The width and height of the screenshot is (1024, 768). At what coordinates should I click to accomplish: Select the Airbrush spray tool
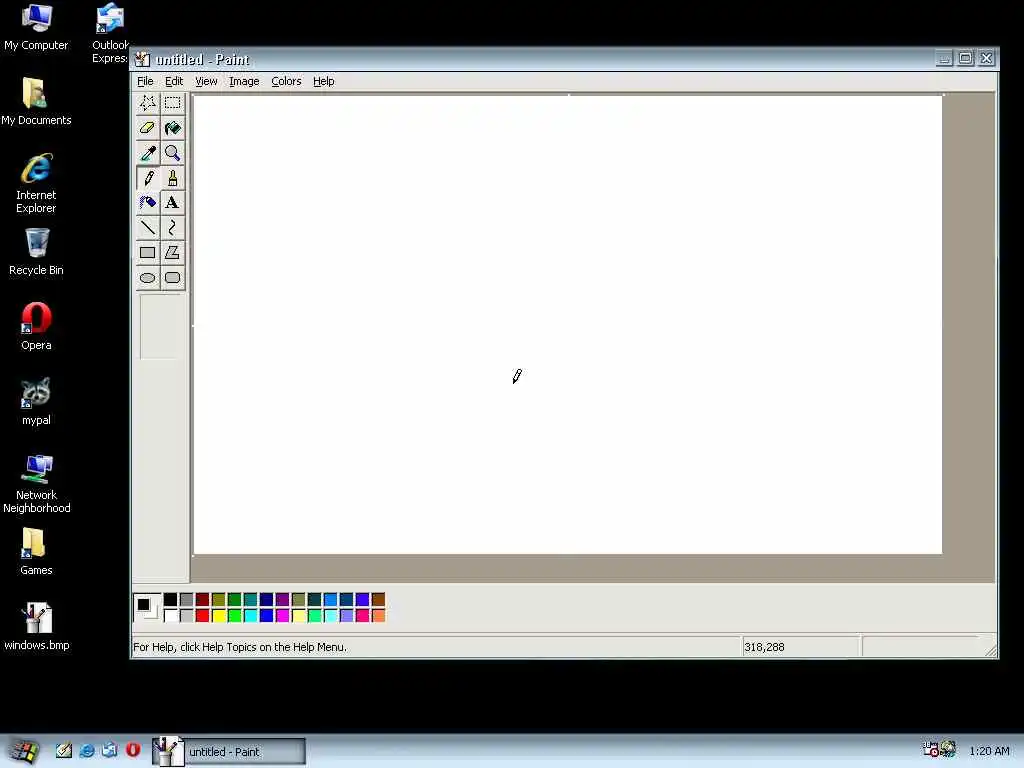[x=148, y=202]
